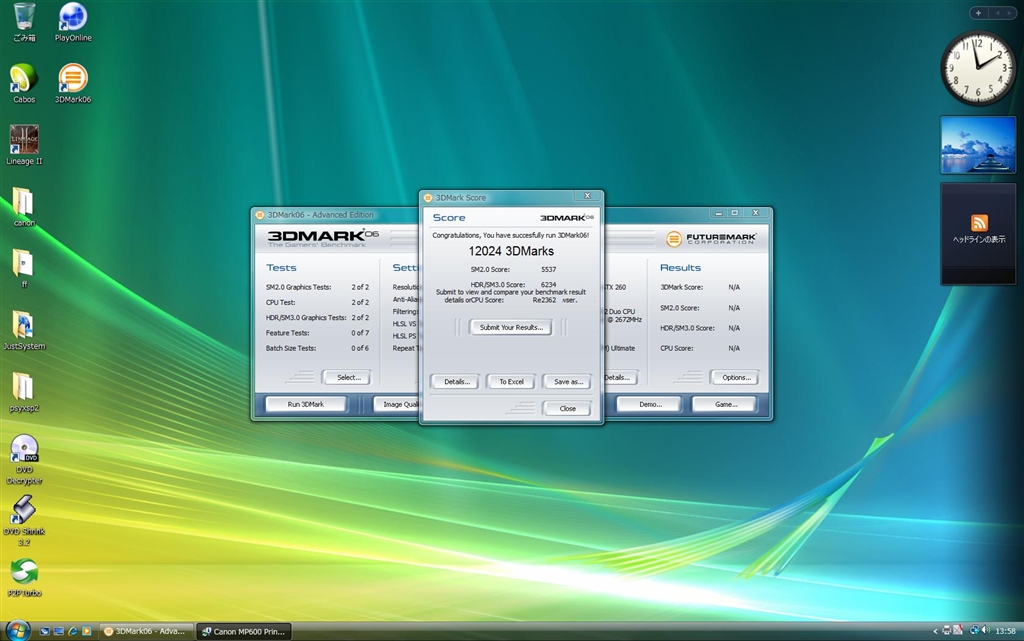Click the Windows Start orb

[x=17, y=630]
